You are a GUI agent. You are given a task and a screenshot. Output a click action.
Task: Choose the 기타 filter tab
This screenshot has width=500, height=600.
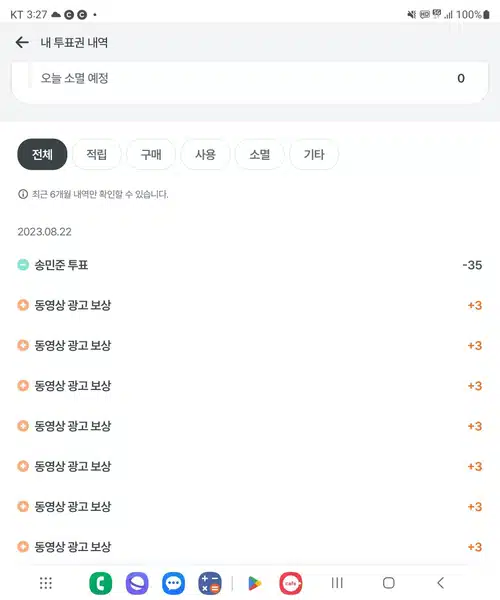[314, 154]
